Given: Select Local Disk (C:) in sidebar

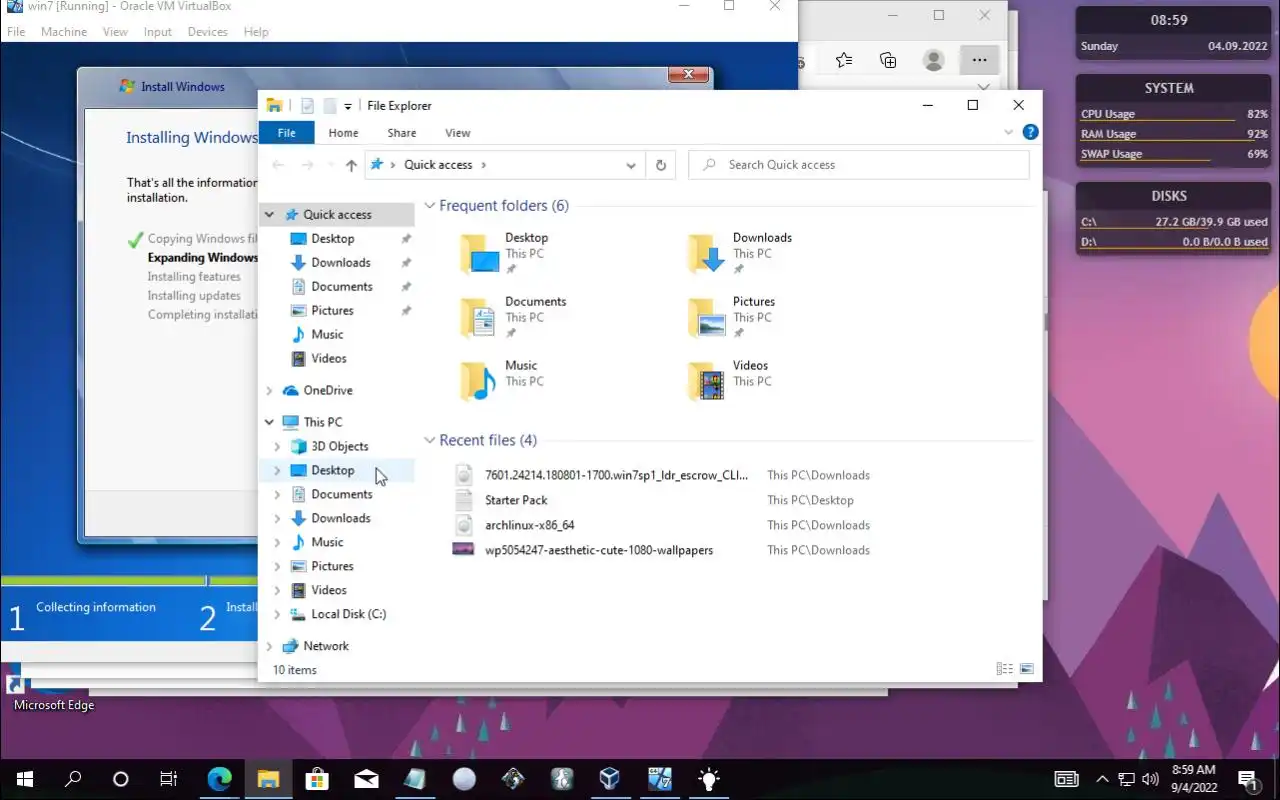Looking at the screenshot, I should click(348, 615).
